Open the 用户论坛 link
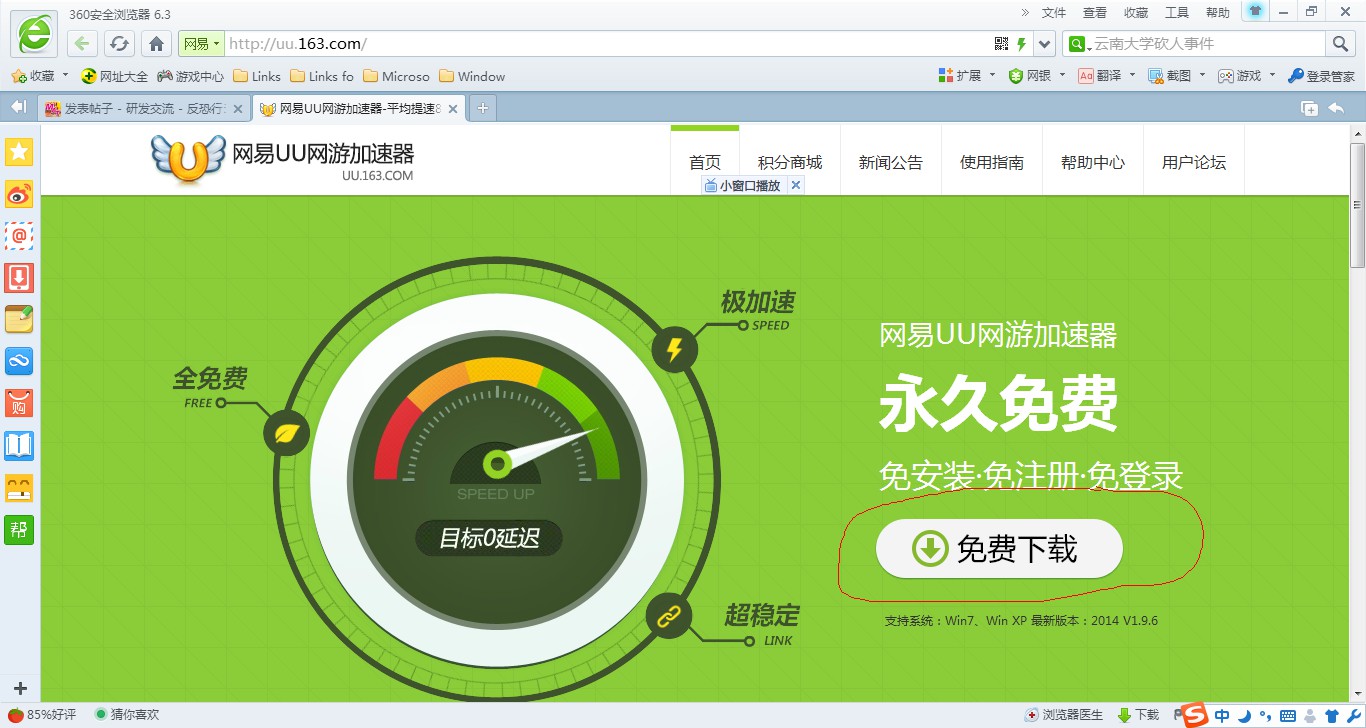Screen dimensions: 1366x728 pos(1194,162)
